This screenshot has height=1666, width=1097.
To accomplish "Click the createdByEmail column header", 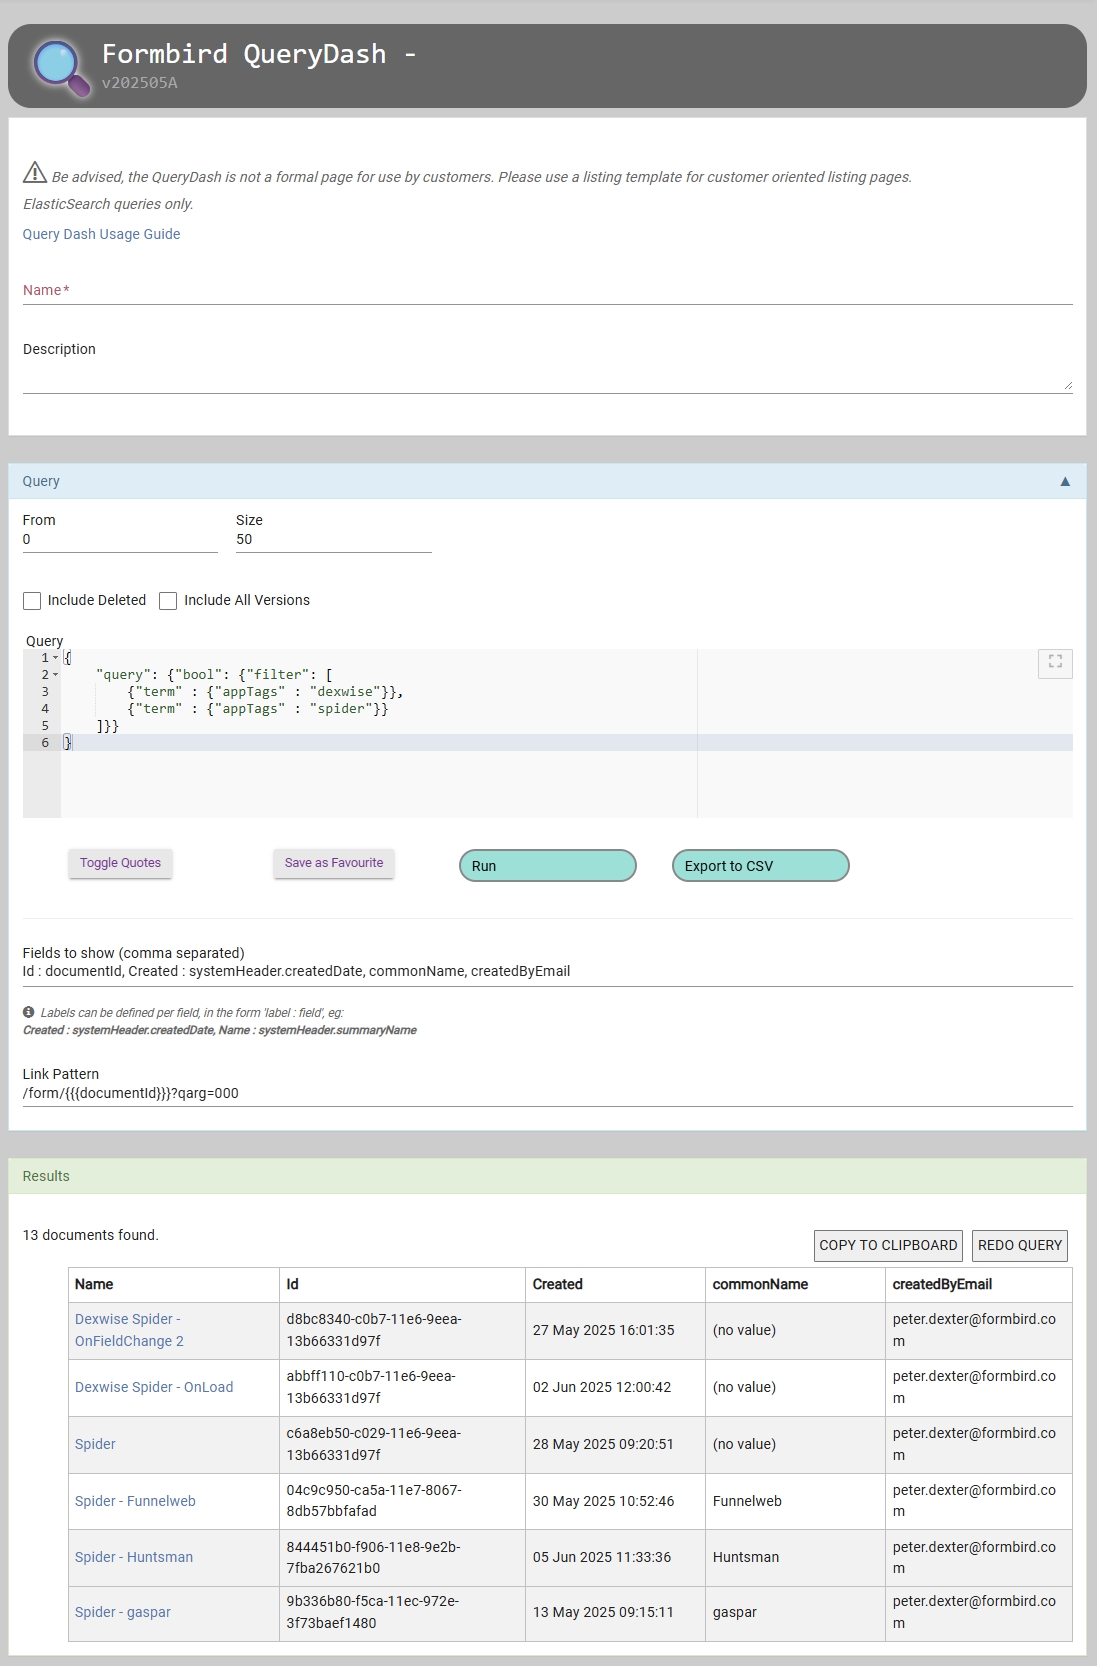I will click(x=978, y=1285).
